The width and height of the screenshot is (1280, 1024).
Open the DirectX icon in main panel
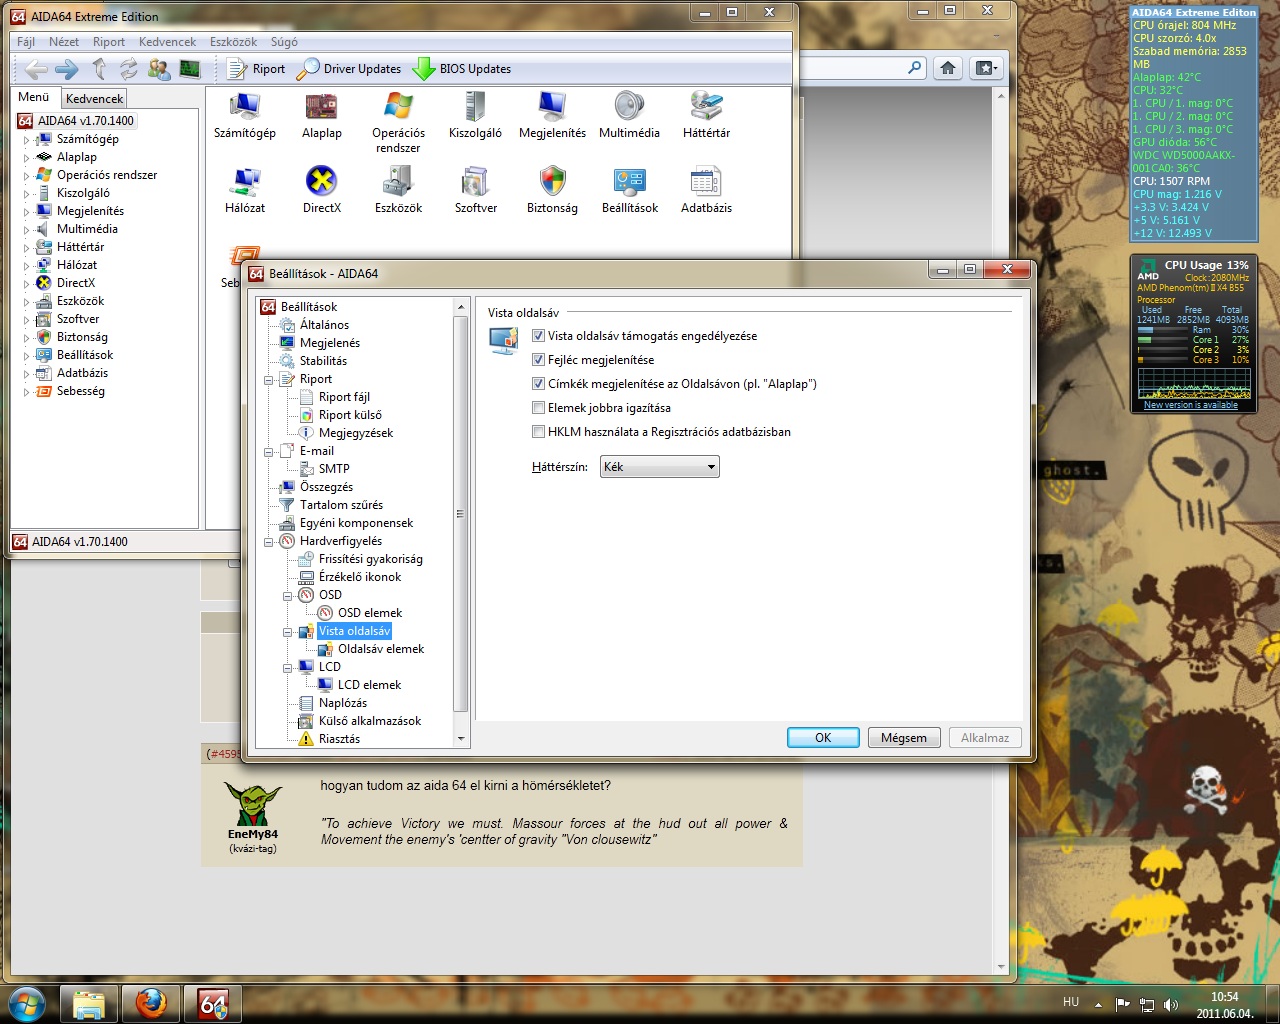coord(322,191)
